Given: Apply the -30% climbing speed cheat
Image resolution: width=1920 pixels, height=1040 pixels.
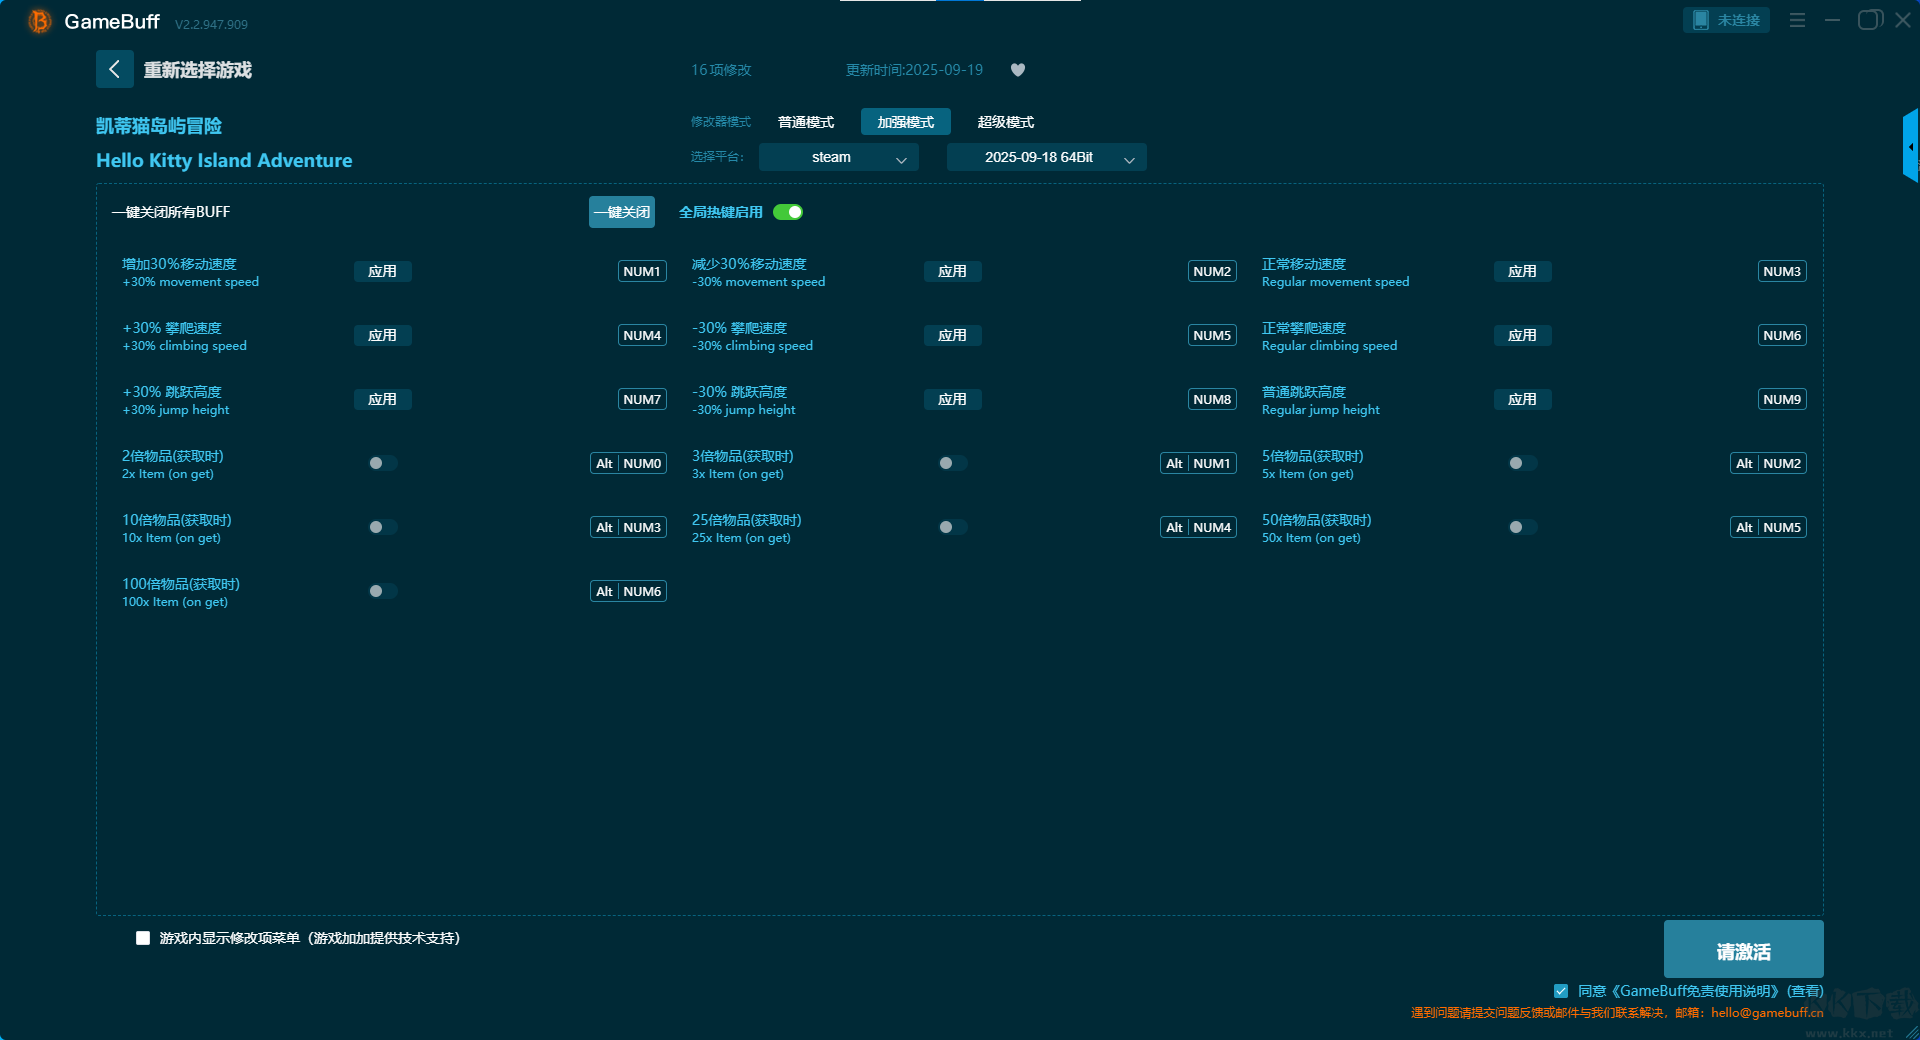Looking at the screenshot, I should click(953, 335).
